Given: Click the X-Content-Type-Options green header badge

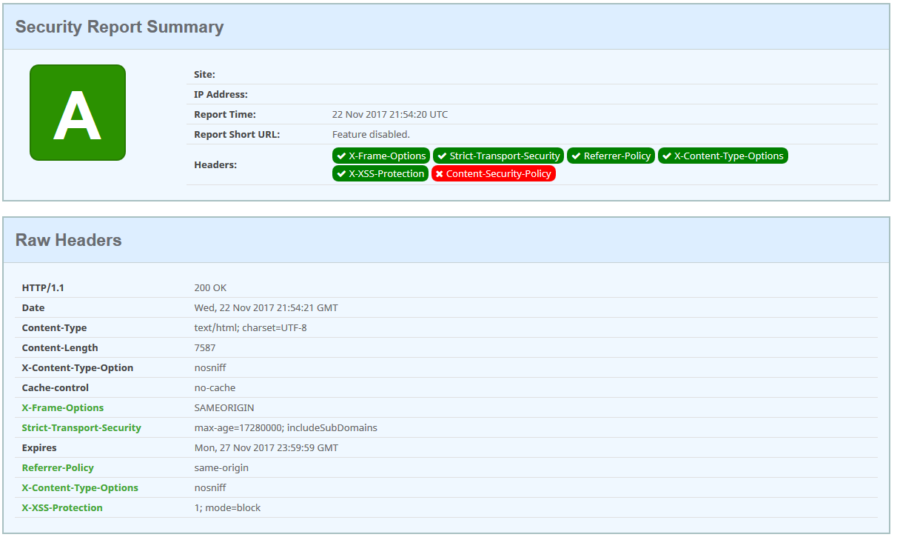Looking at the screenshot, I should click(723, 156).
